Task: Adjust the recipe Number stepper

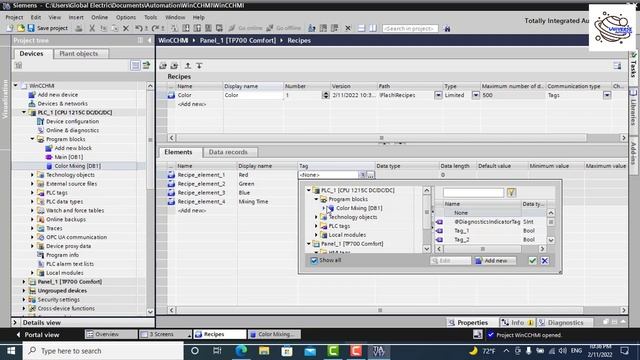Action: [x=325, y=95]
